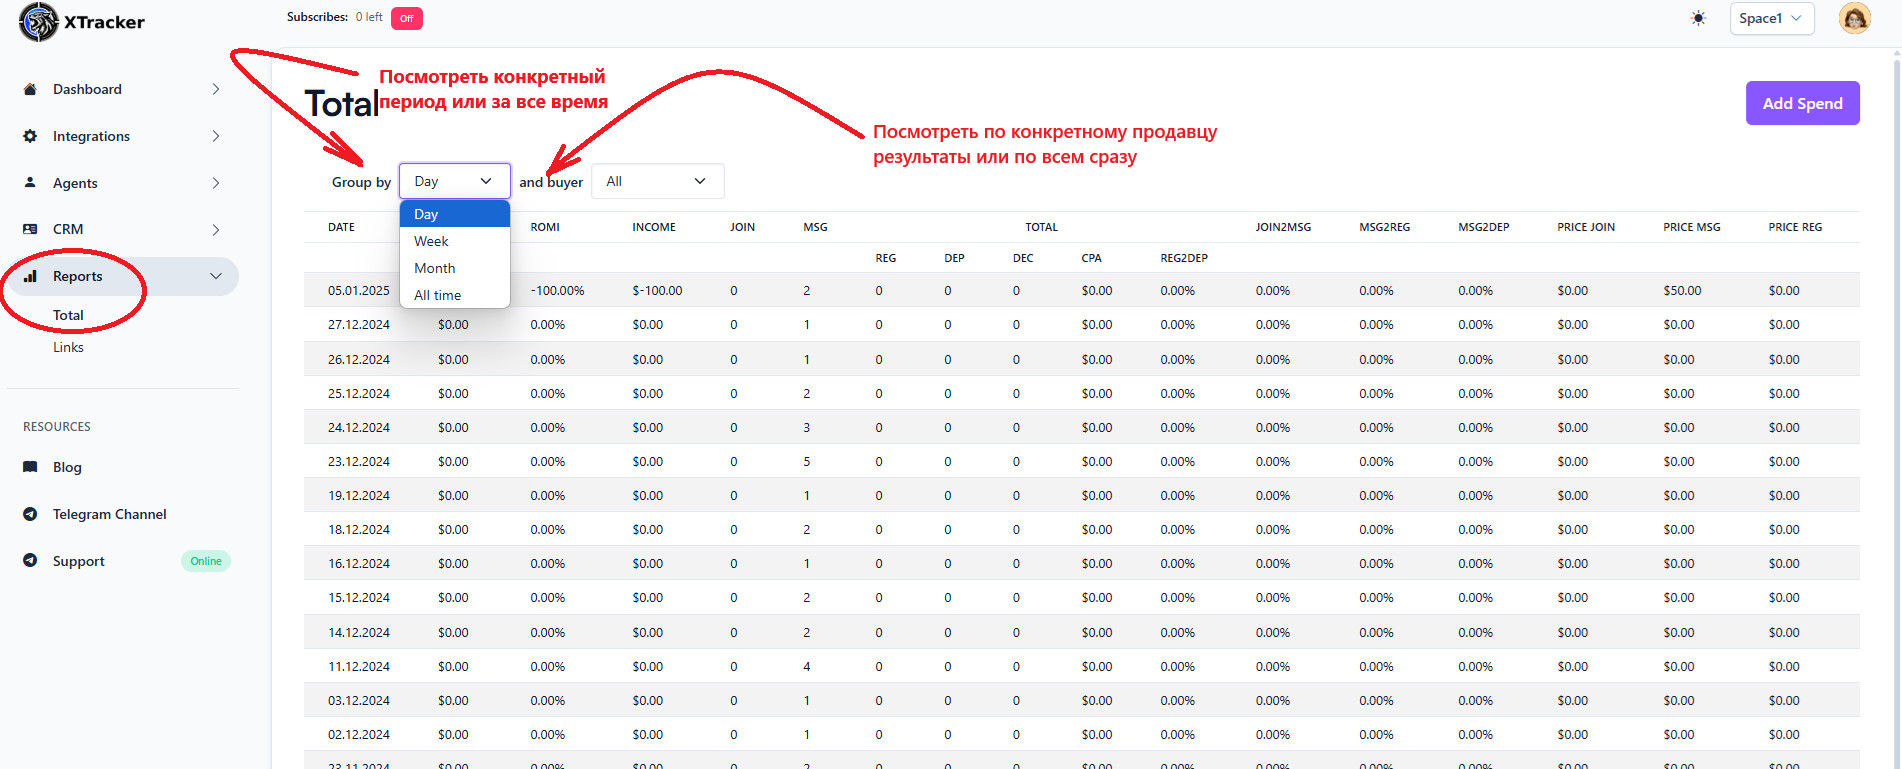
Task: Open the Links report page
Action: pyautogui.click(x=68, y=347)
